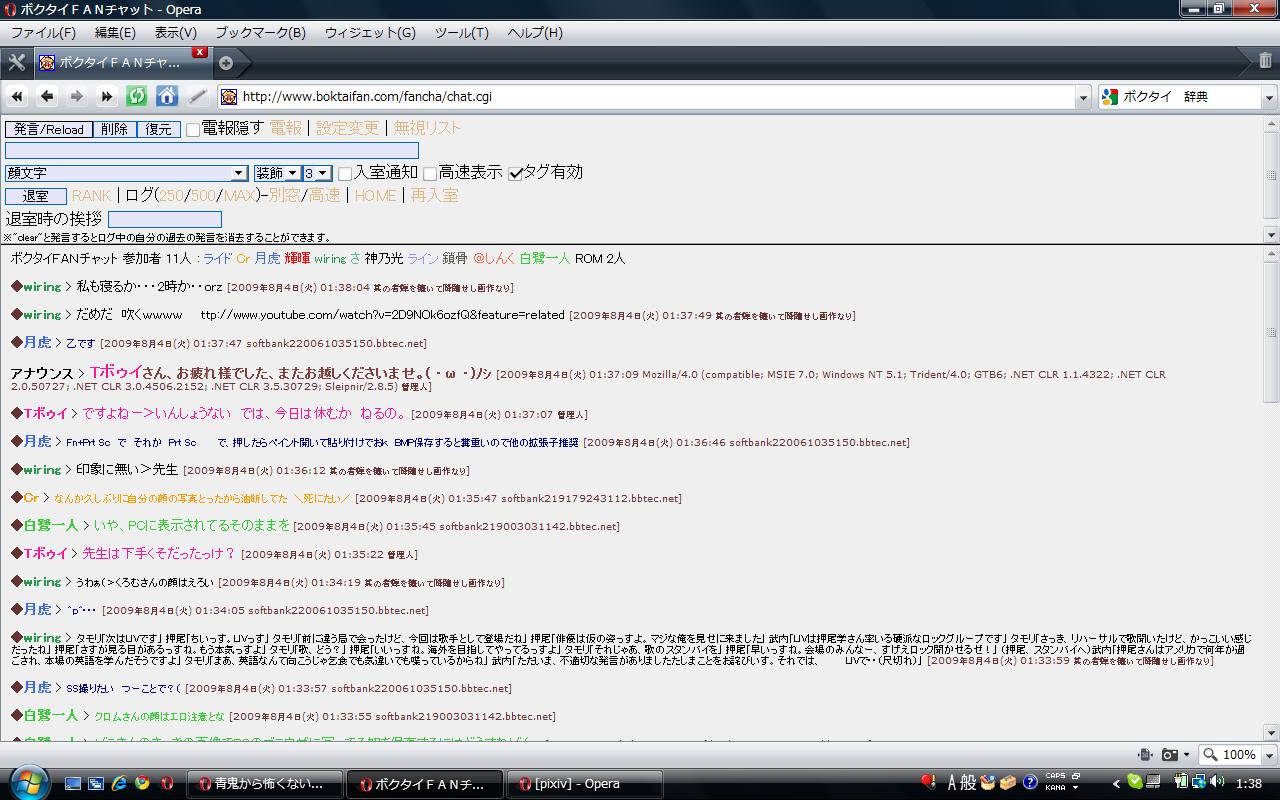The height and width of the screenshot is (800, 1280).
Task: Open the 設定変更 link
Action: pos(348,128)
